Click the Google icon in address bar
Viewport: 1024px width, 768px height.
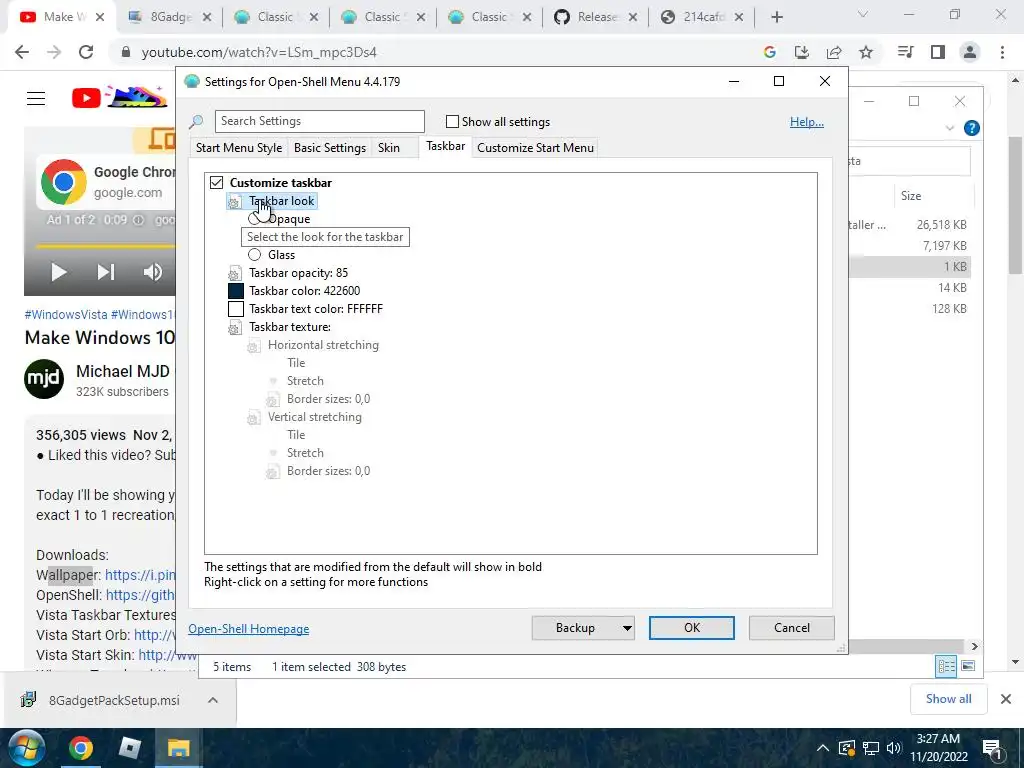[x=769, y=52]
